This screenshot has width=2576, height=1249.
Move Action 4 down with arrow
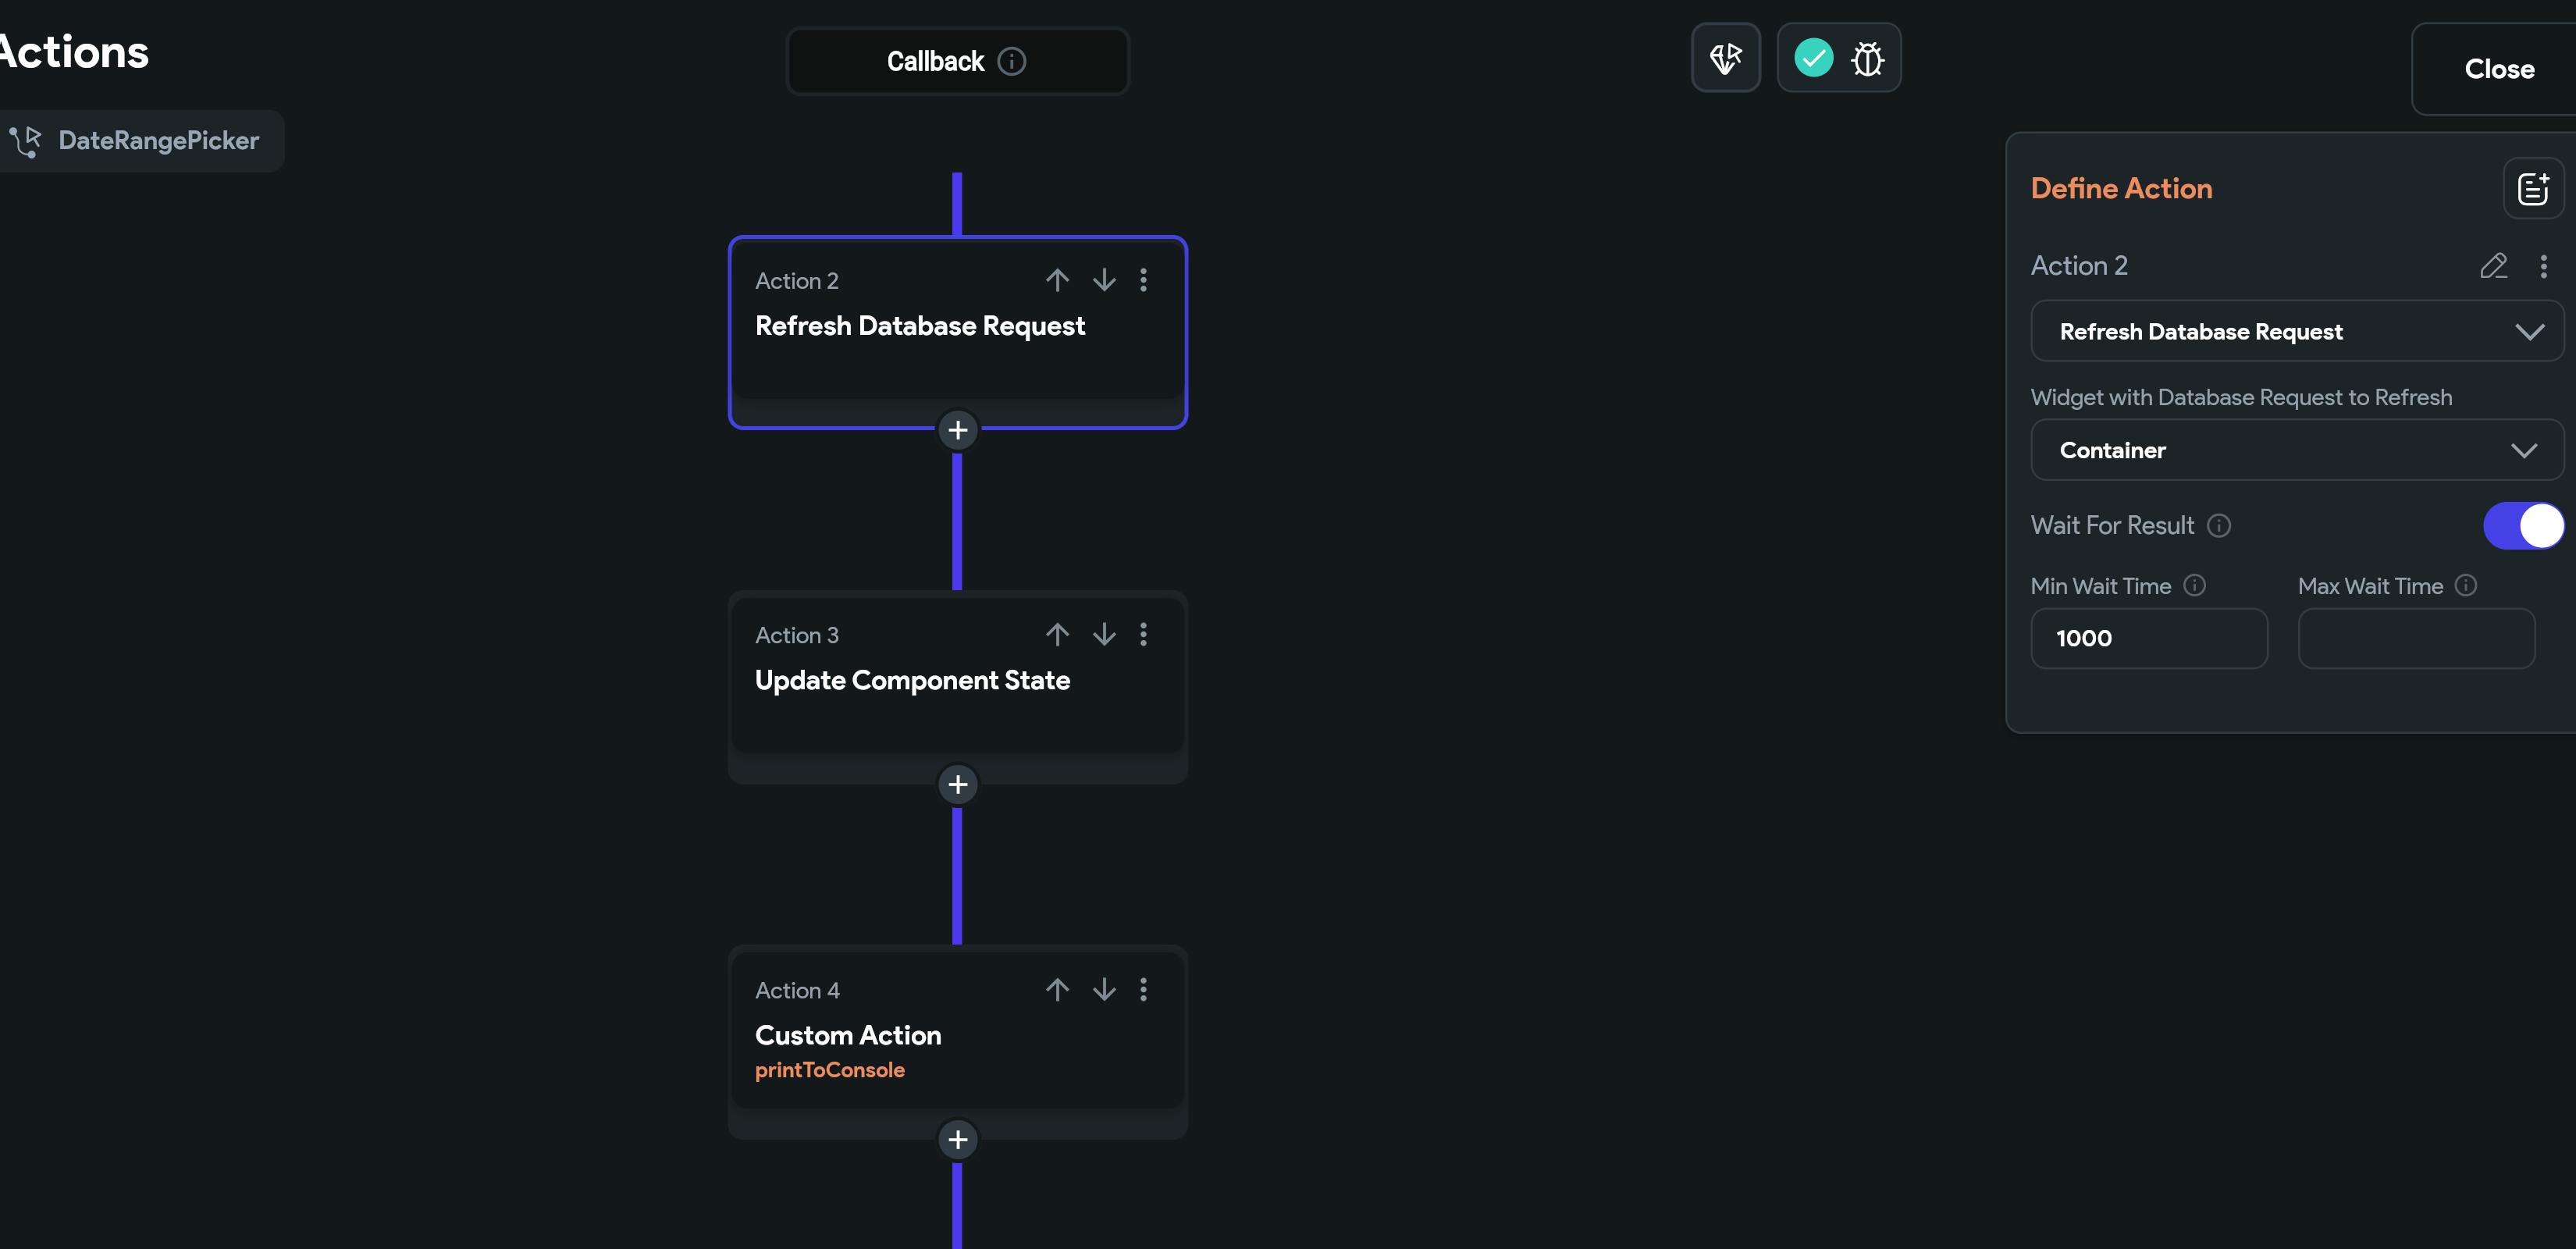pyautogui.click(x=1104, y=989)
